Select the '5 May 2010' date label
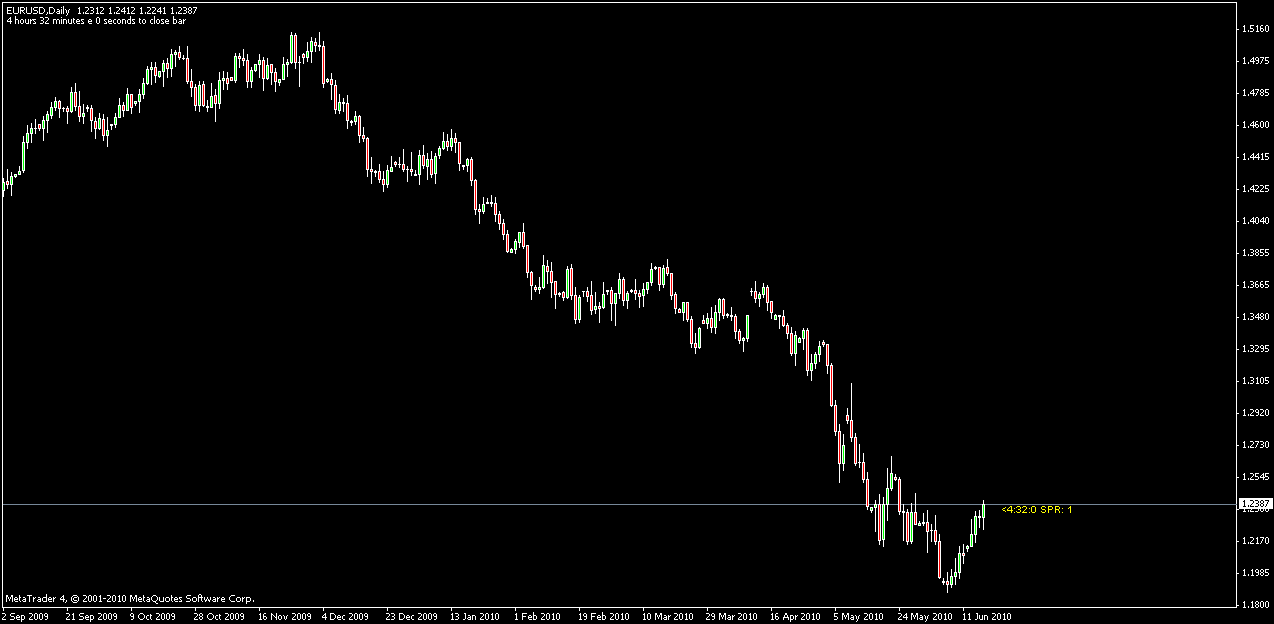1274x624 pixels. coord(858,617)
